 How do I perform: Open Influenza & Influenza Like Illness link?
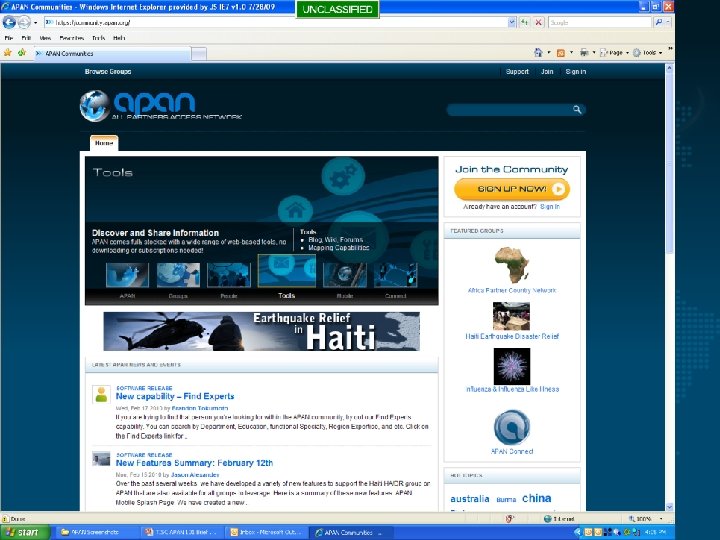point(512,389)
